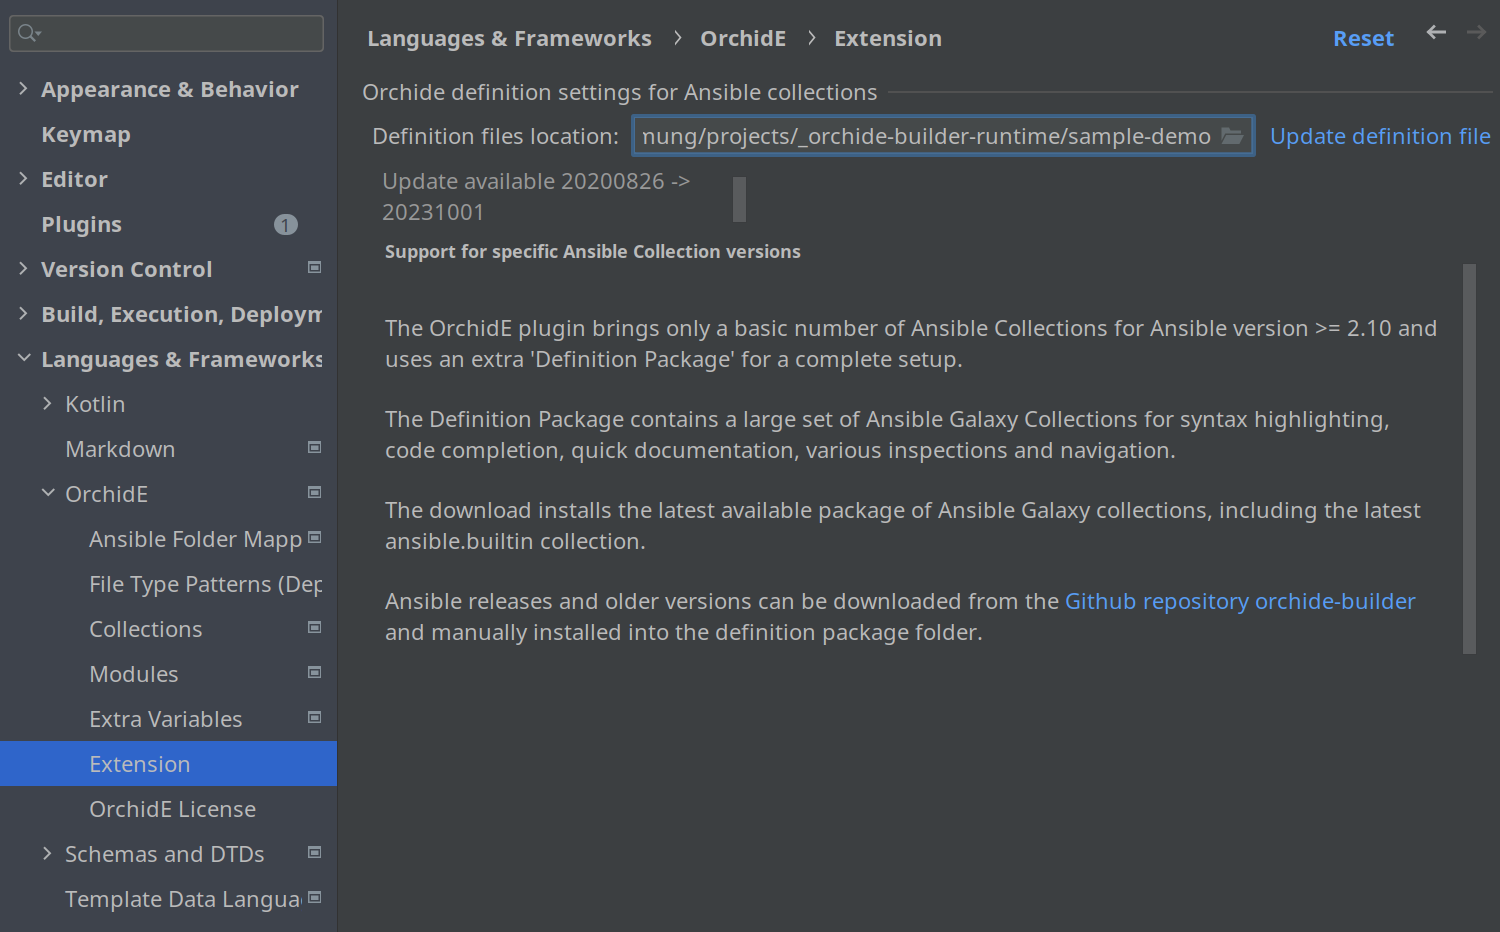Click the Plugins update badge showing 1

[x=286, y=225]
